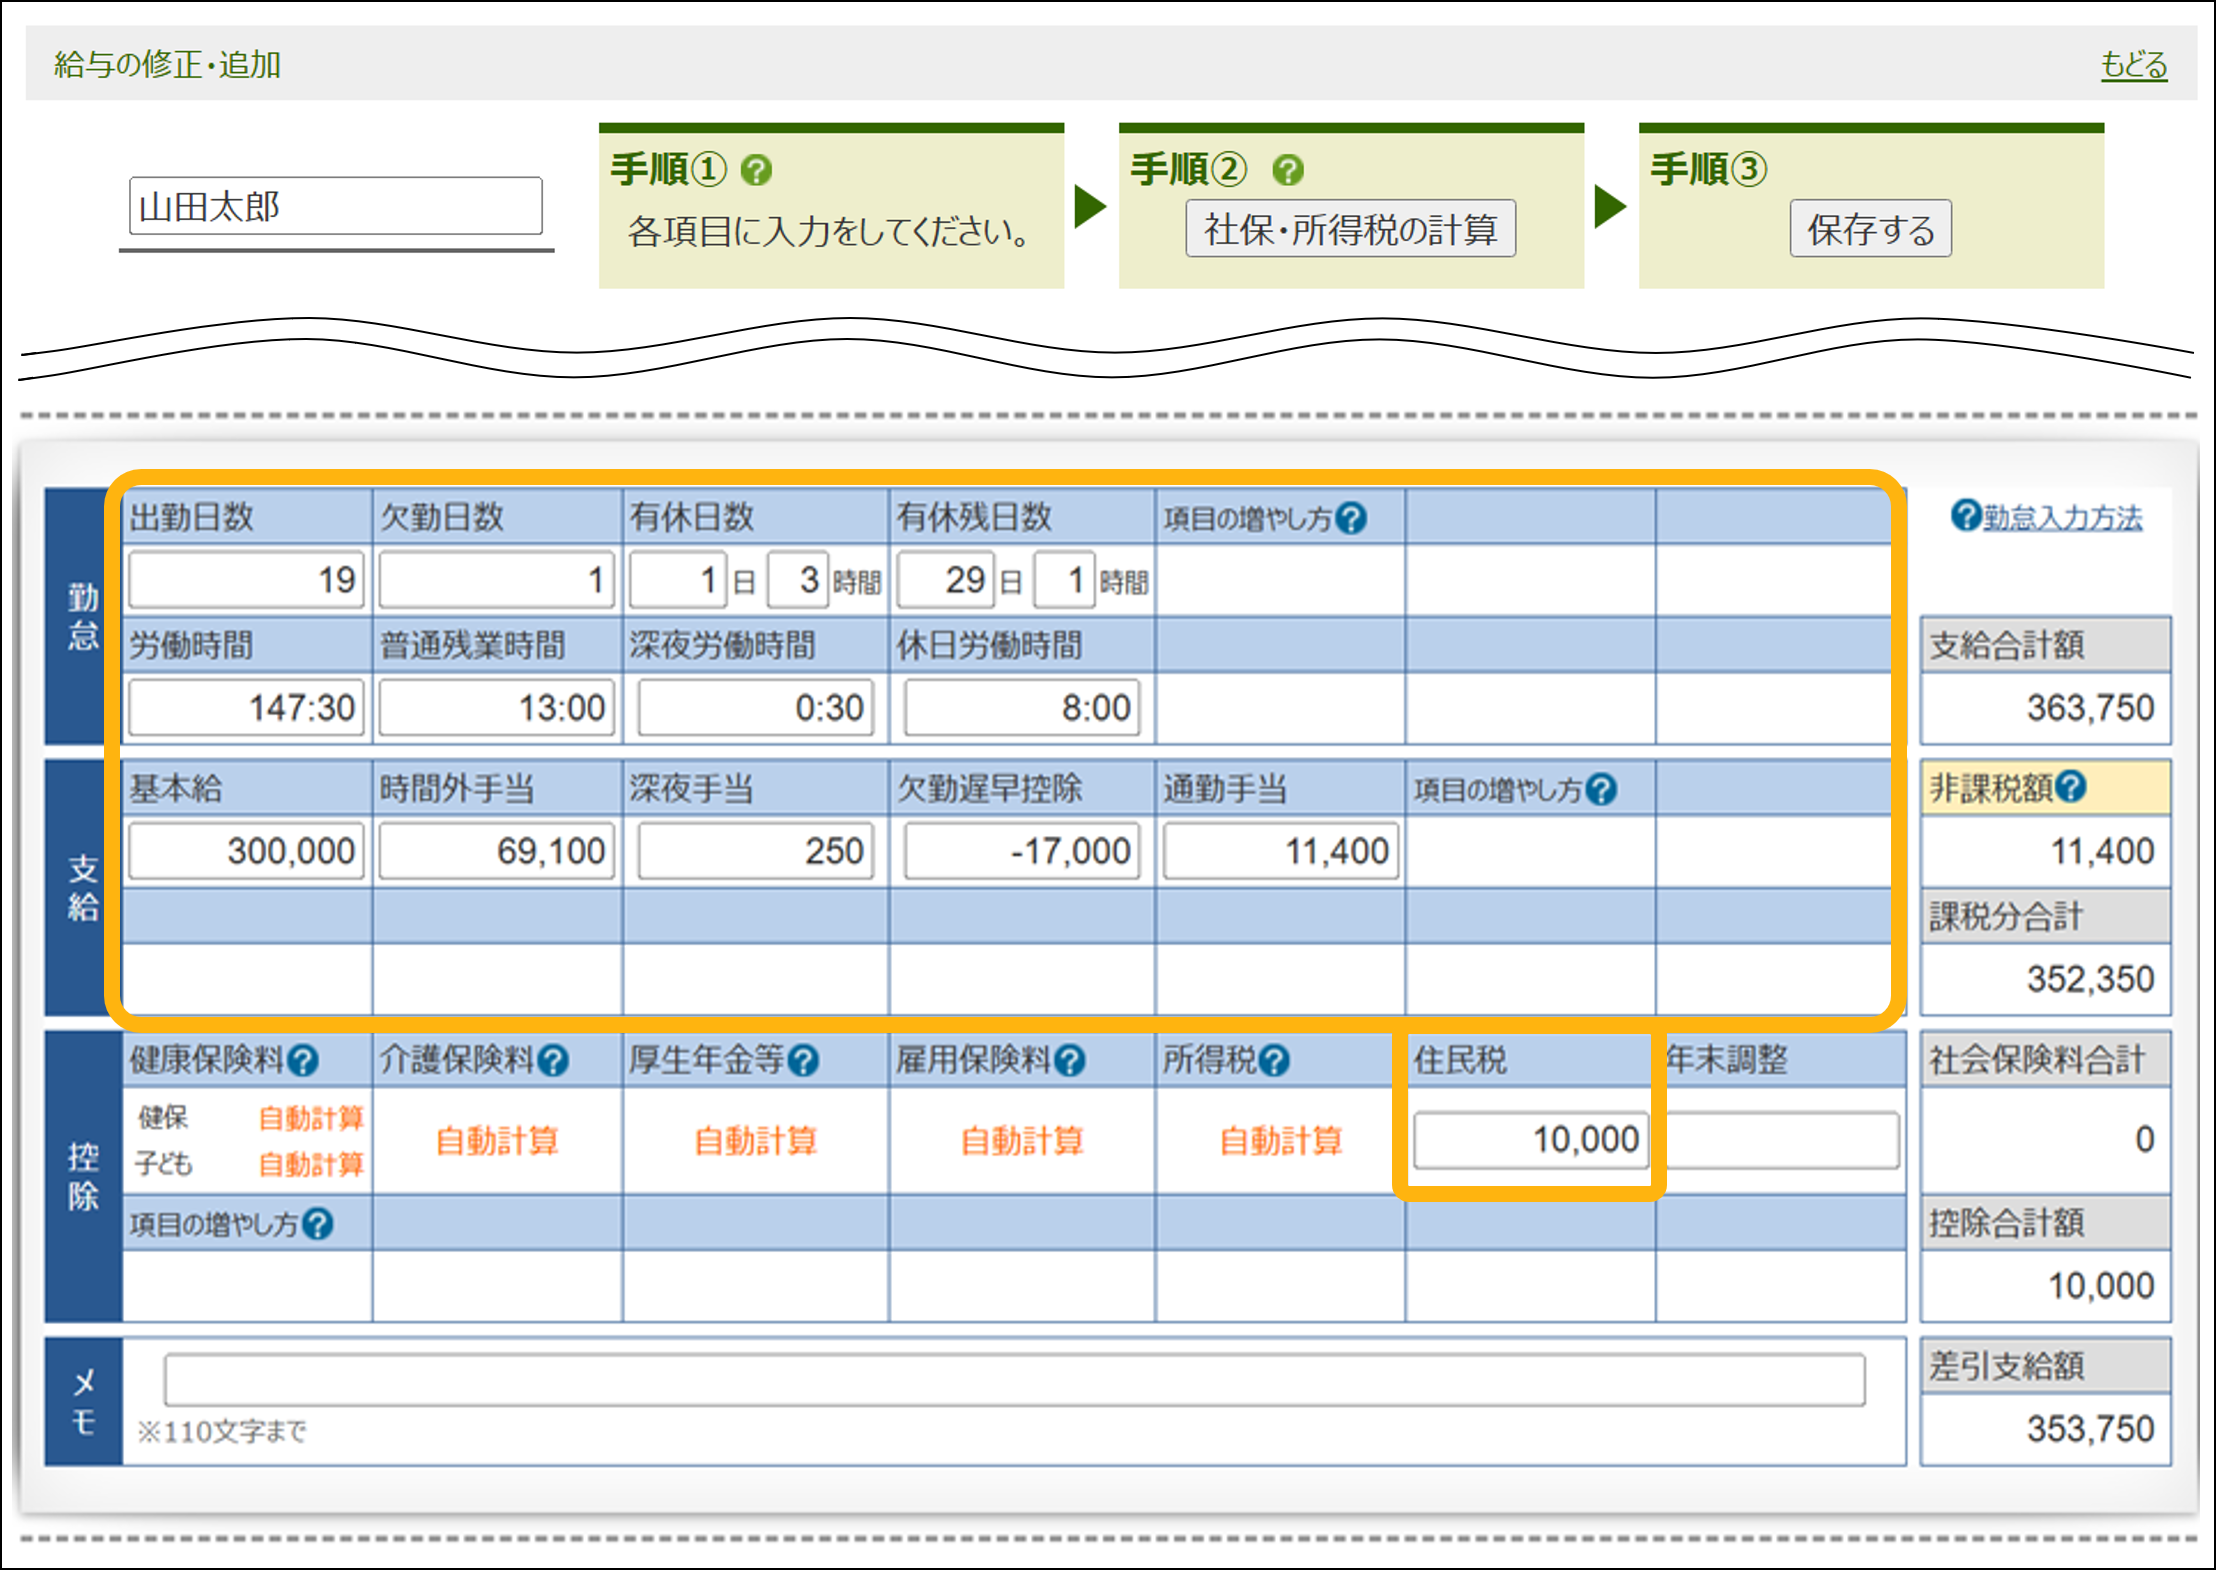Click help icon next to 手順②
The height and width of the screenshot is (1570, 2216).
(x=1288, y=170)
